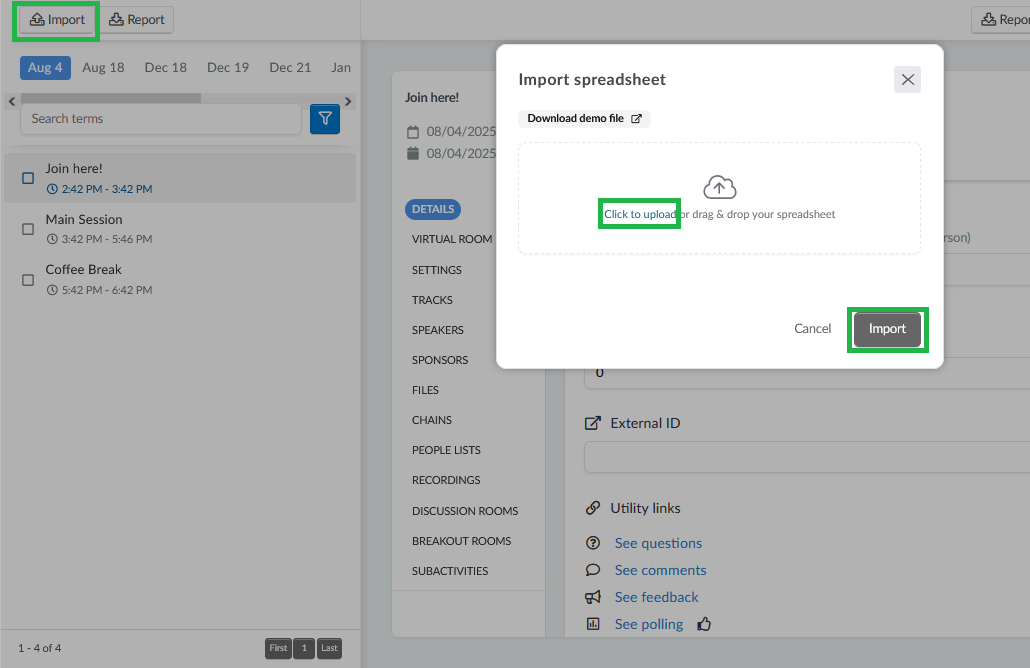Click the See feedback link
Viewport: 1030px width, 668px height.
pos(656,597)
